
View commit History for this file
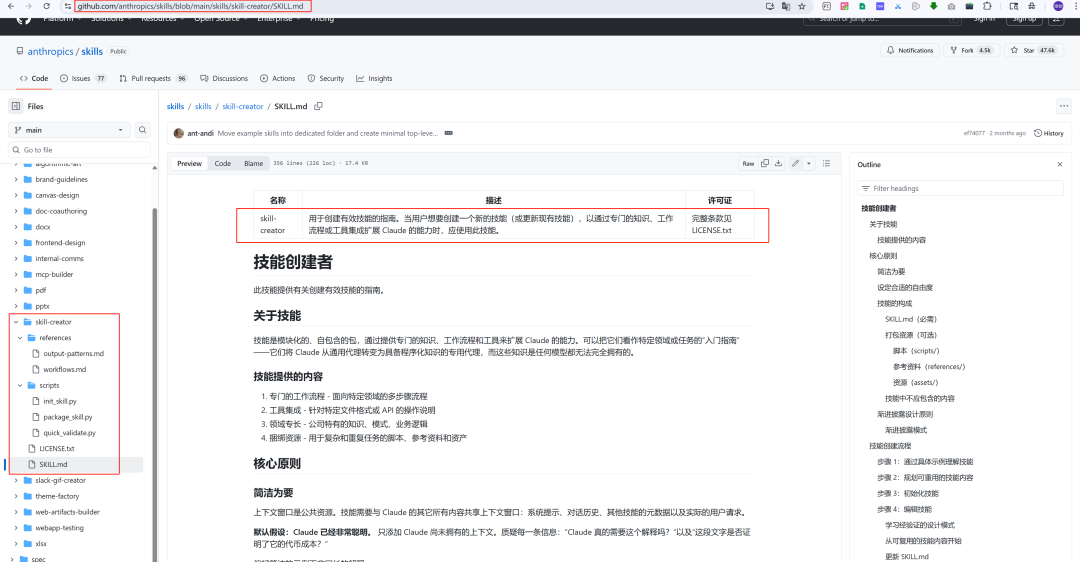(1049, 133)
